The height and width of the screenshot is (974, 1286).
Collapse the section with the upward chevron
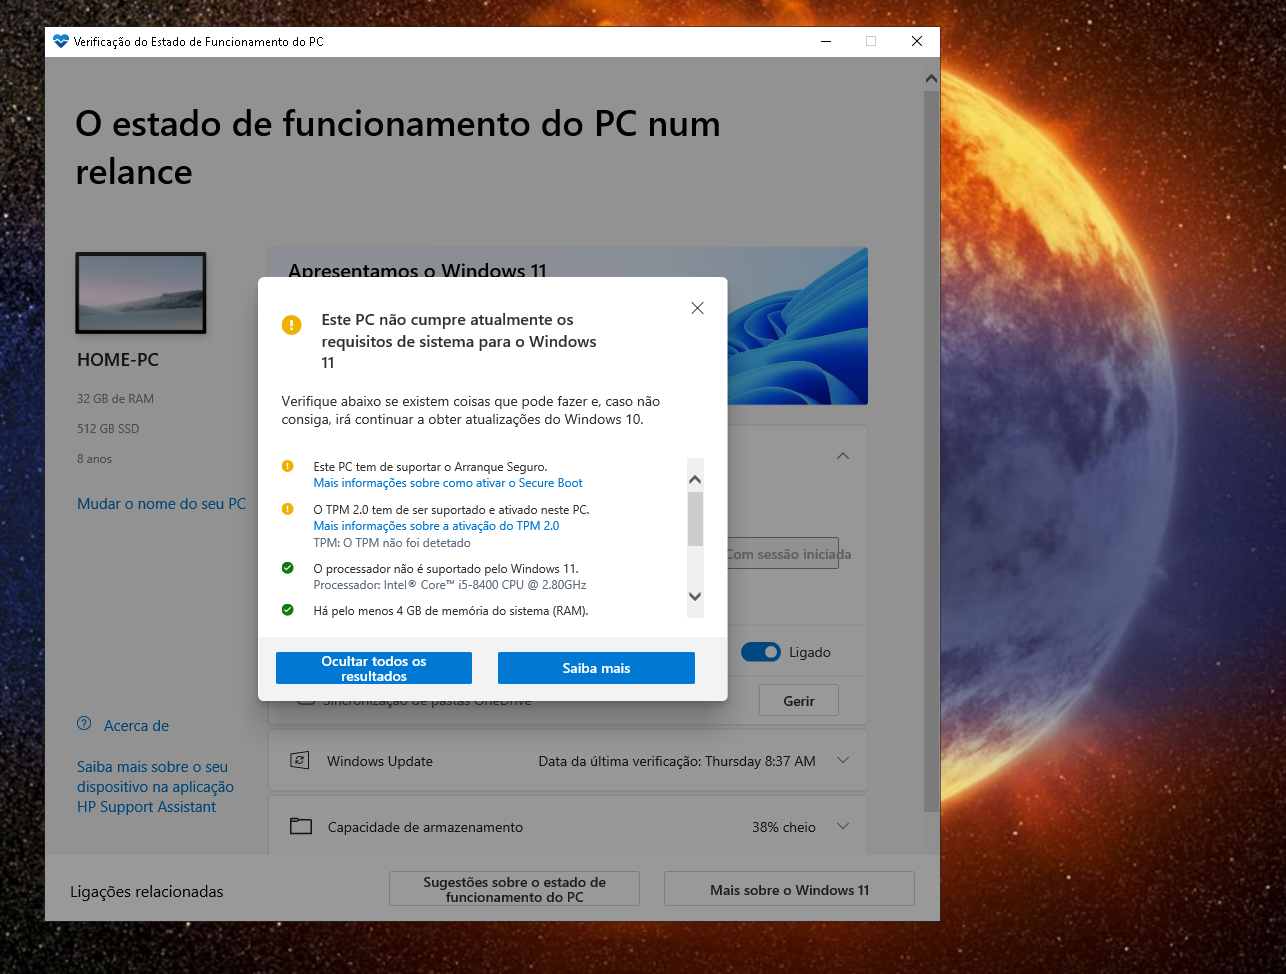coord(843,455)
